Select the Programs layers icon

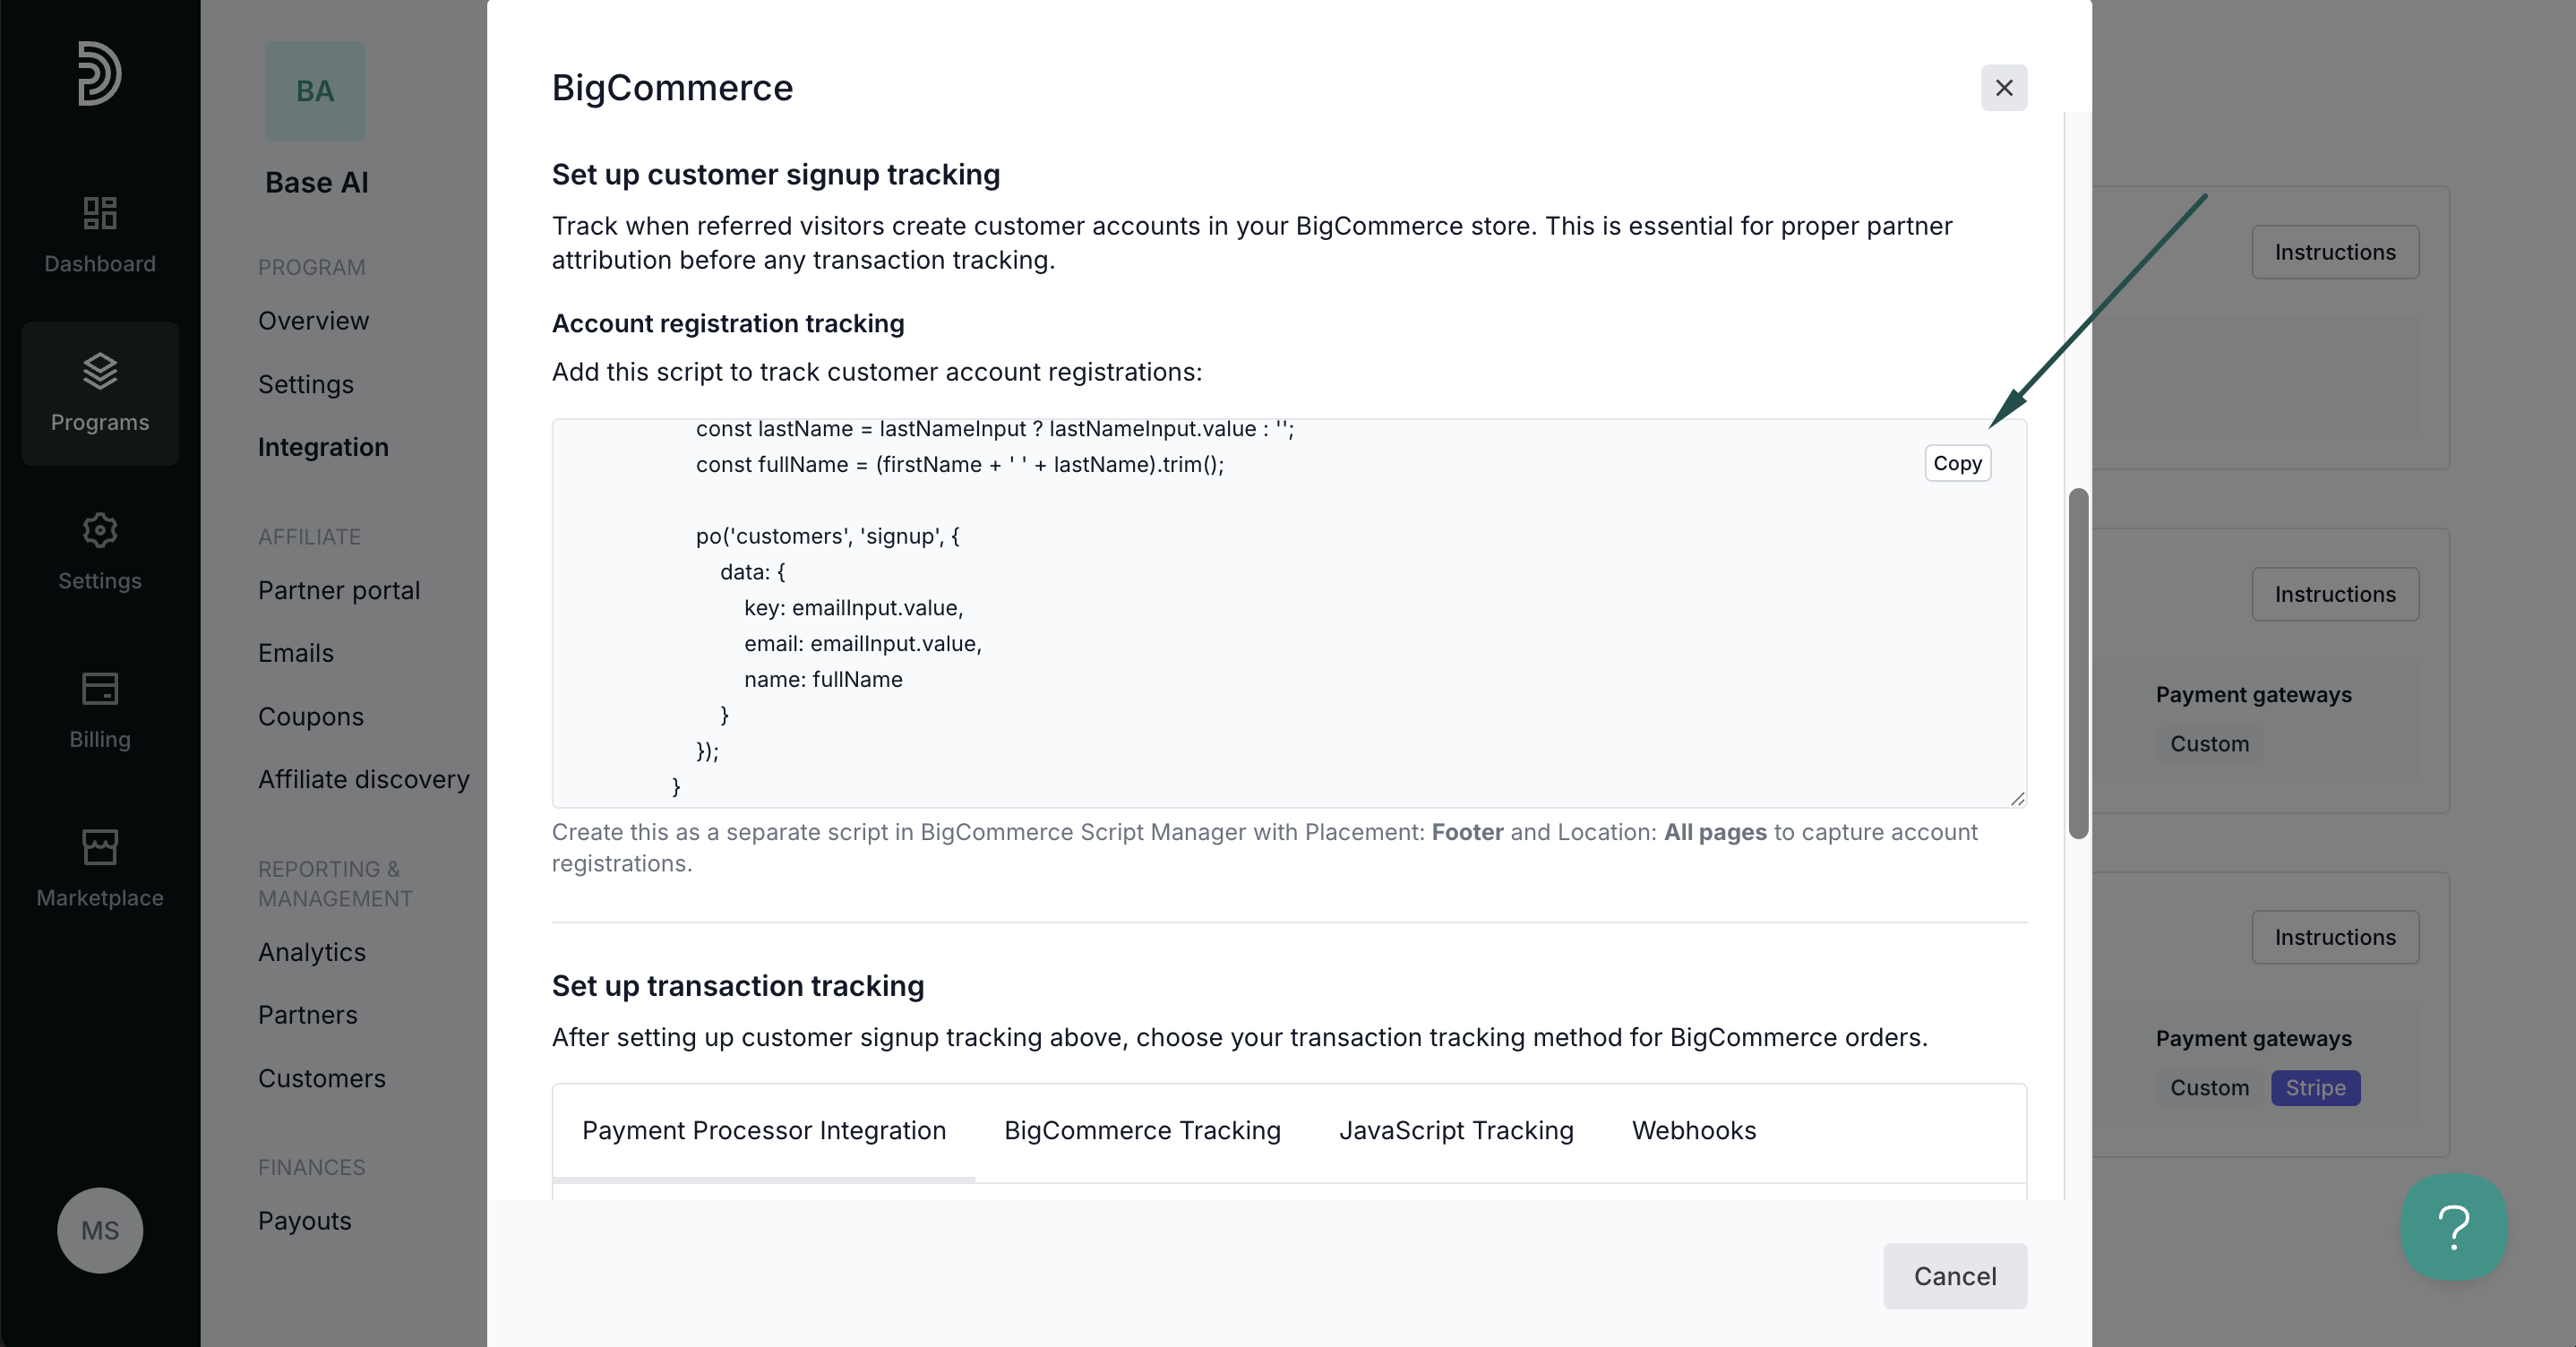[x=100, y=371]
